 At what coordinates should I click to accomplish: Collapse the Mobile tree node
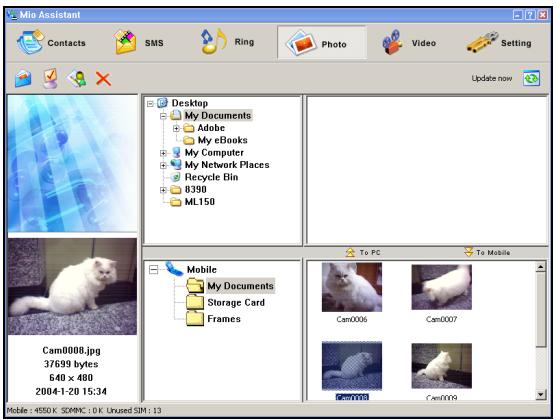click(x=153, y=270)
